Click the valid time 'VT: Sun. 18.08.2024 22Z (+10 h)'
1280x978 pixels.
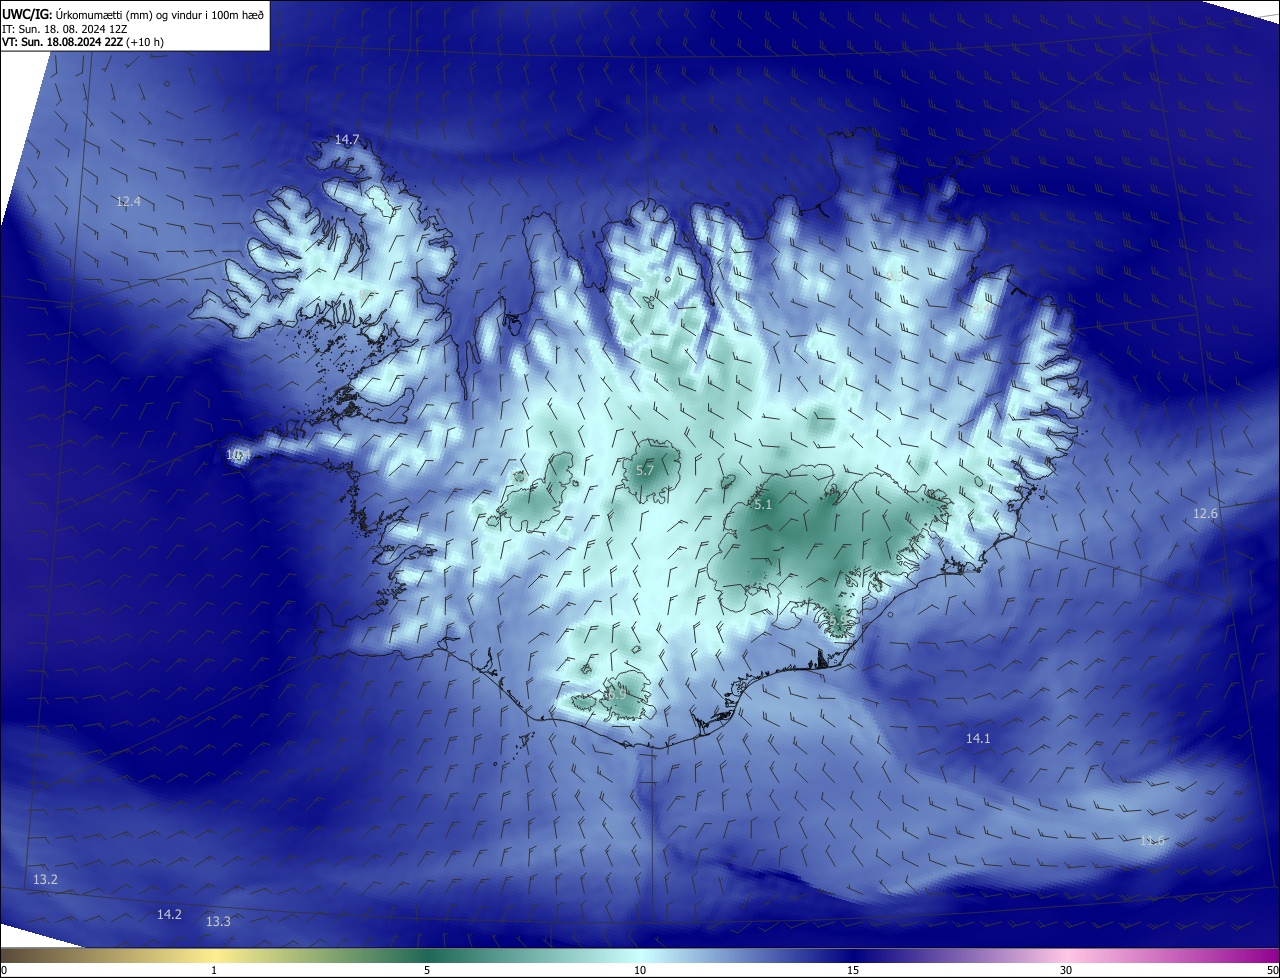point(83,42)
